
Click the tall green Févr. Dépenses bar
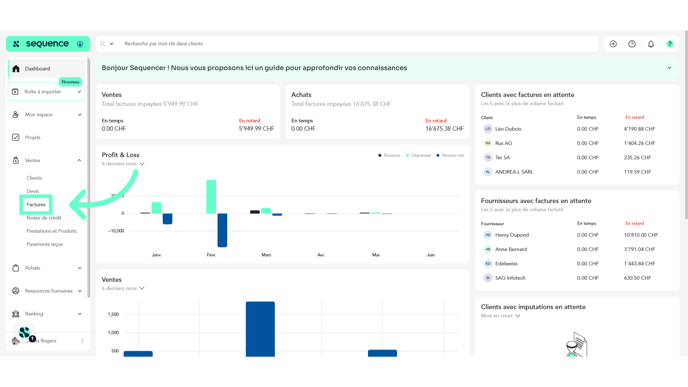click(x=211, y=197)
